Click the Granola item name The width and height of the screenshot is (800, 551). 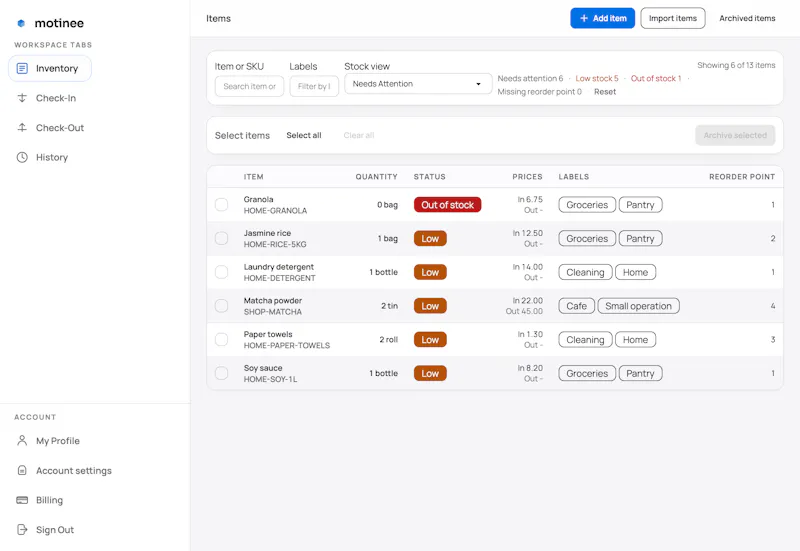258,199
